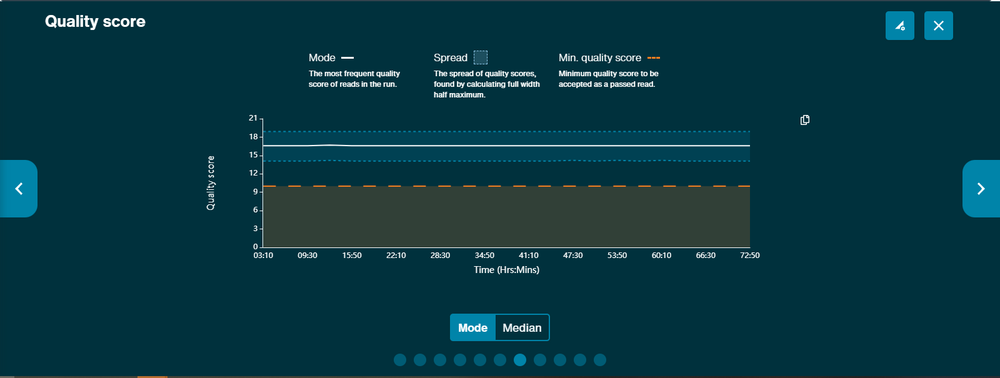Select the first pagination dot
Image resolution: width=1000 pixels, height=378 pixels.
click(400, 360)
